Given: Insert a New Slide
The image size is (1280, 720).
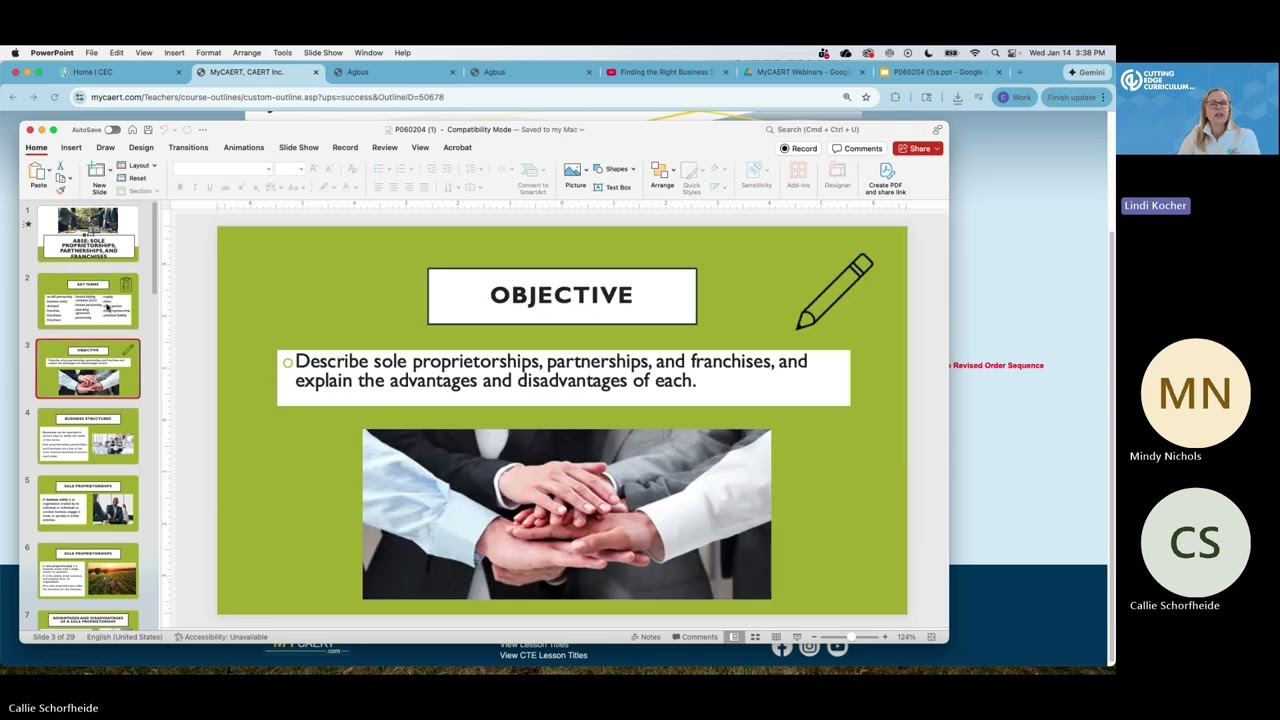Looking at the screenshot, I should [99, 176].
